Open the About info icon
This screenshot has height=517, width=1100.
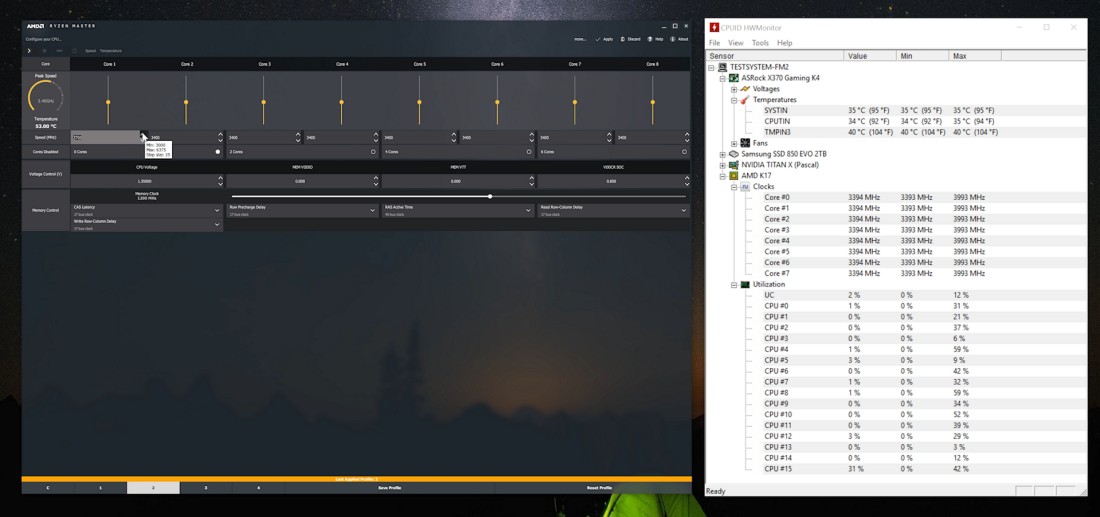click(673, 39)
